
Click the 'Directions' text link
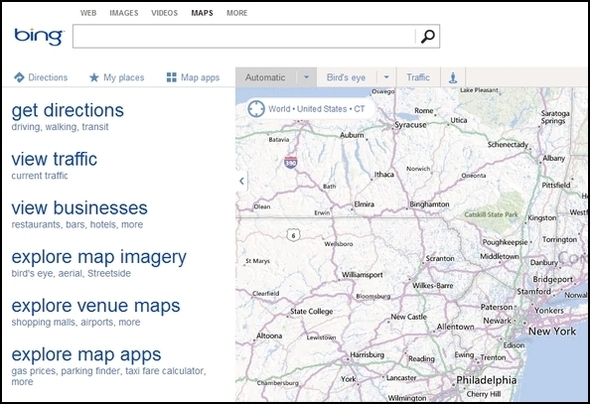(x=48, y=77)
